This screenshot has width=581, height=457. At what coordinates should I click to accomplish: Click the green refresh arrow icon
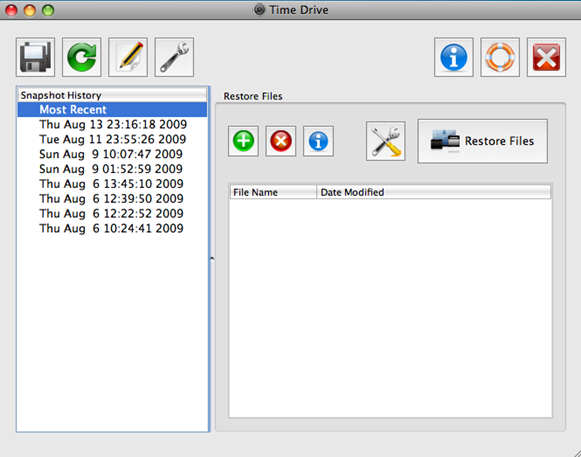pyautogui.click(x=82, y=57)
